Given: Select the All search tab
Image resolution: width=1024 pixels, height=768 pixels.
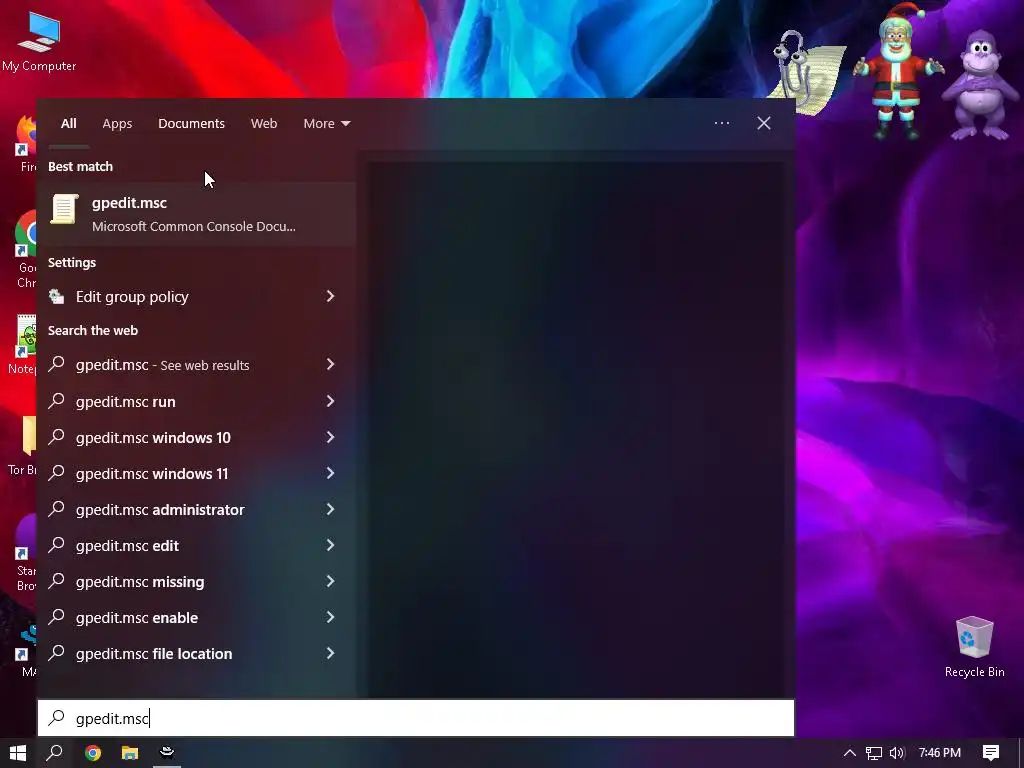Looking at the screenshot, I should [69, 123].
